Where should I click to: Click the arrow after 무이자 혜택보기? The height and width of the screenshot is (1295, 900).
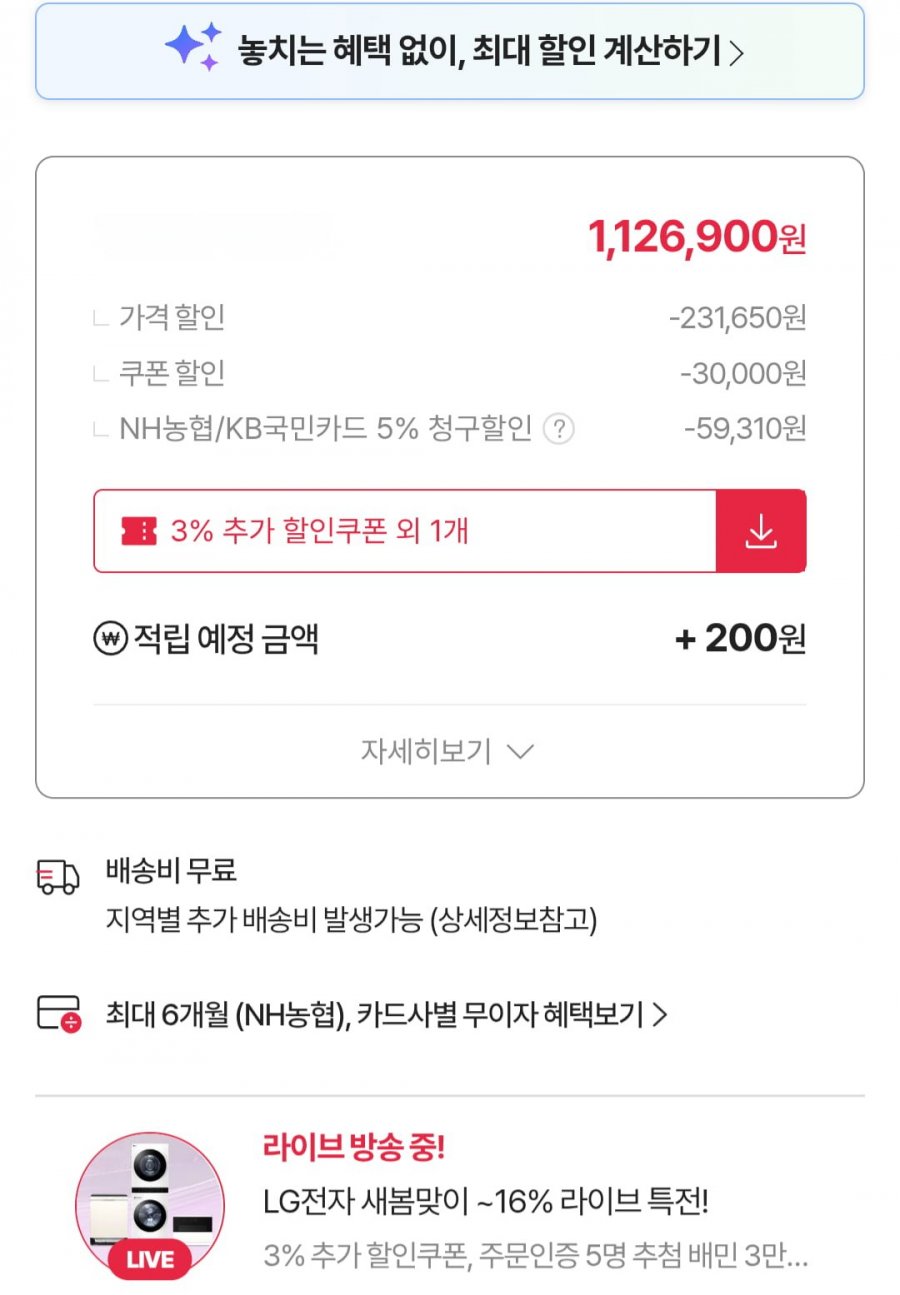coord(659,1016)
